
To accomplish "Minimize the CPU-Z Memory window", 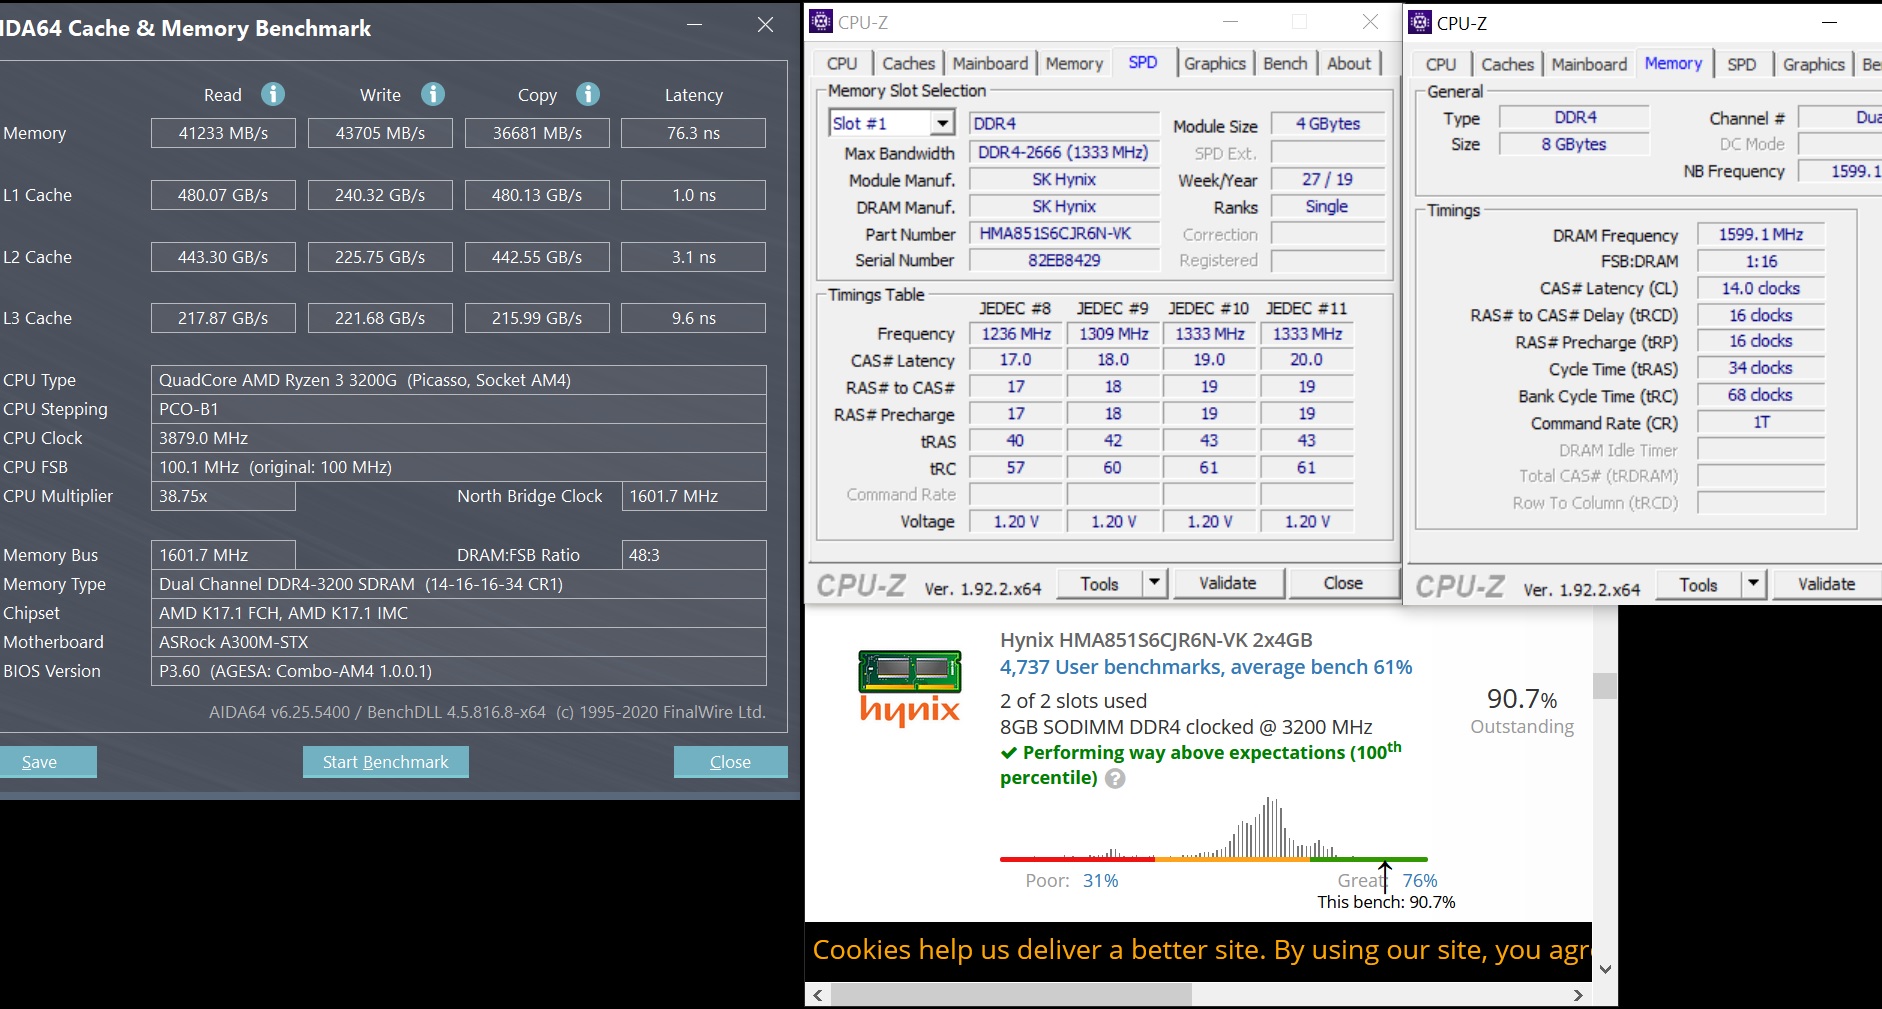I will point(1829,22).
